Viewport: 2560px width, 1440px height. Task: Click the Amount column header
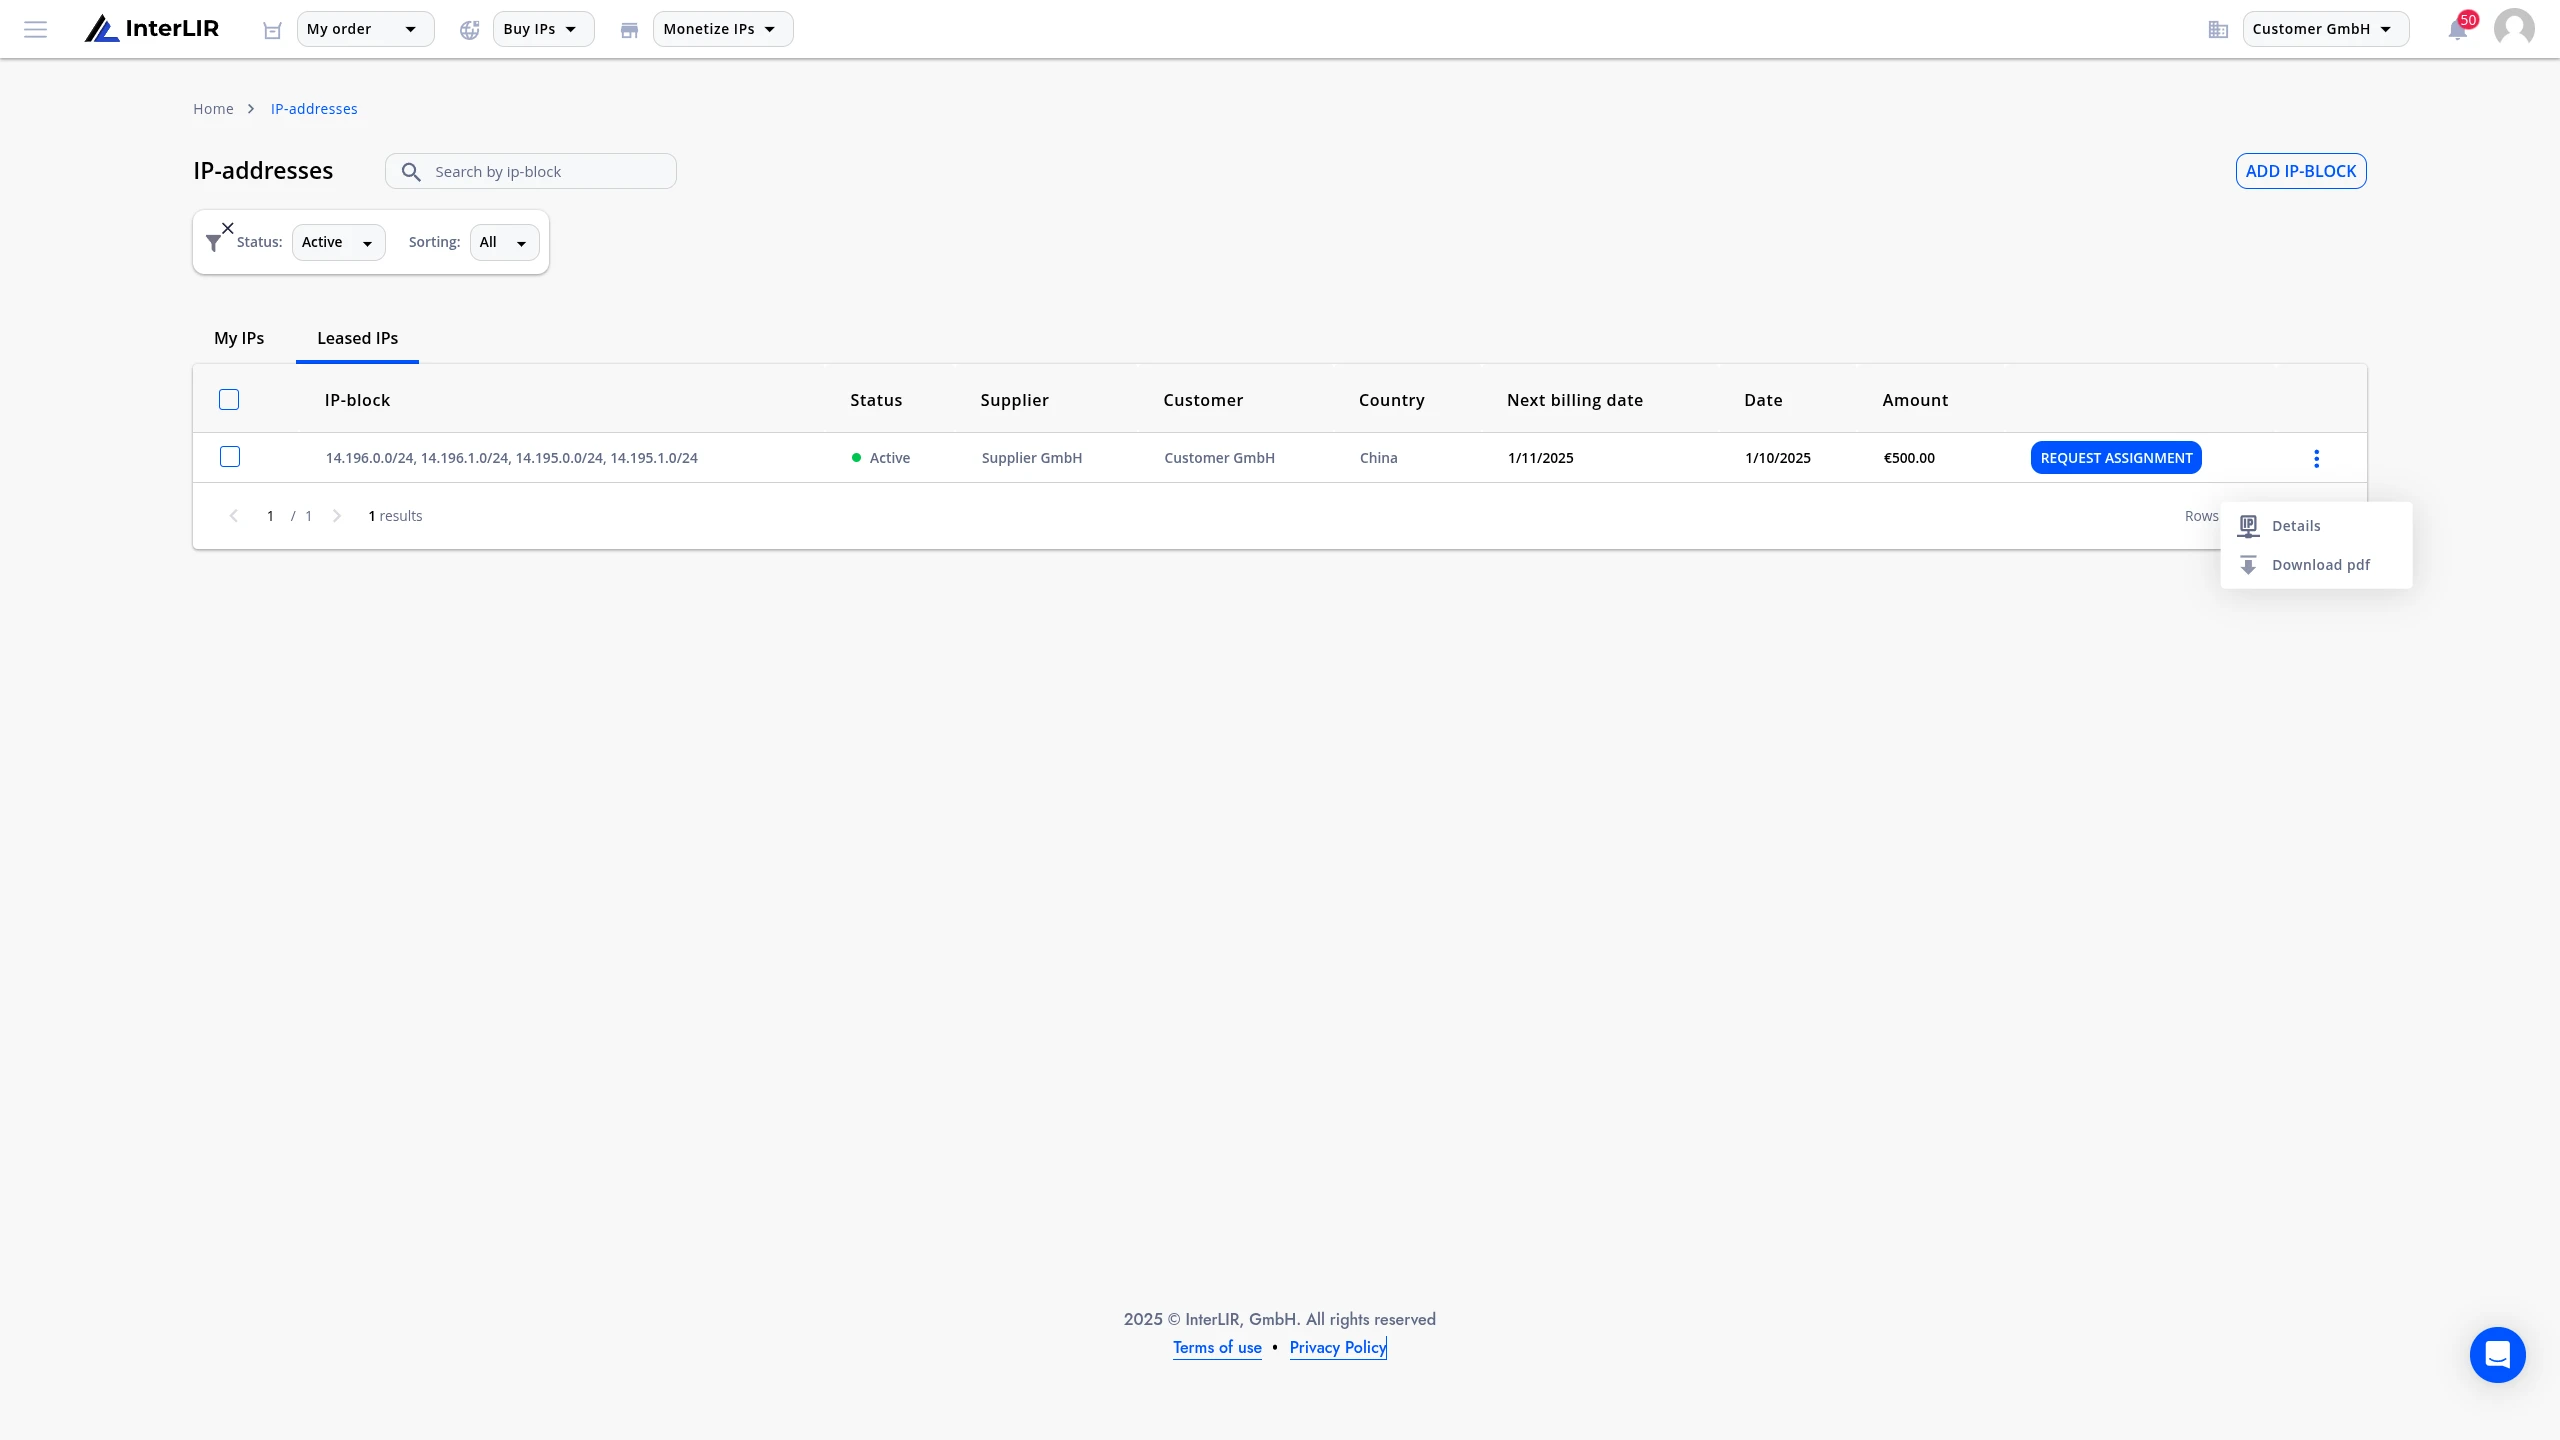[1915, 400]
